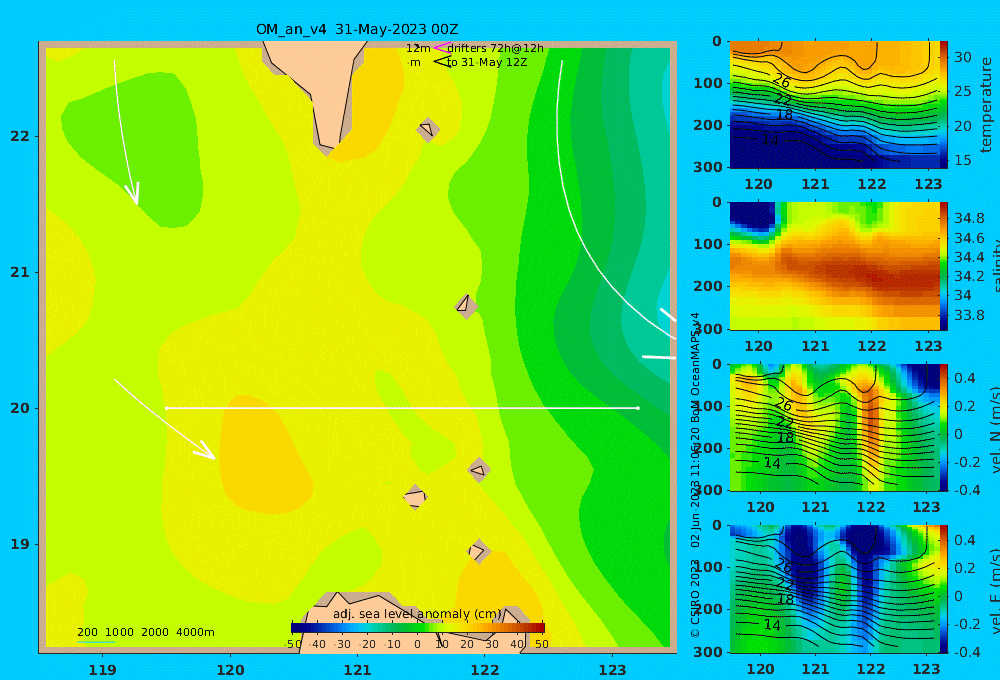
Task: Click the northernmost small island marker near 22N
Action: (x=427, y=129)
